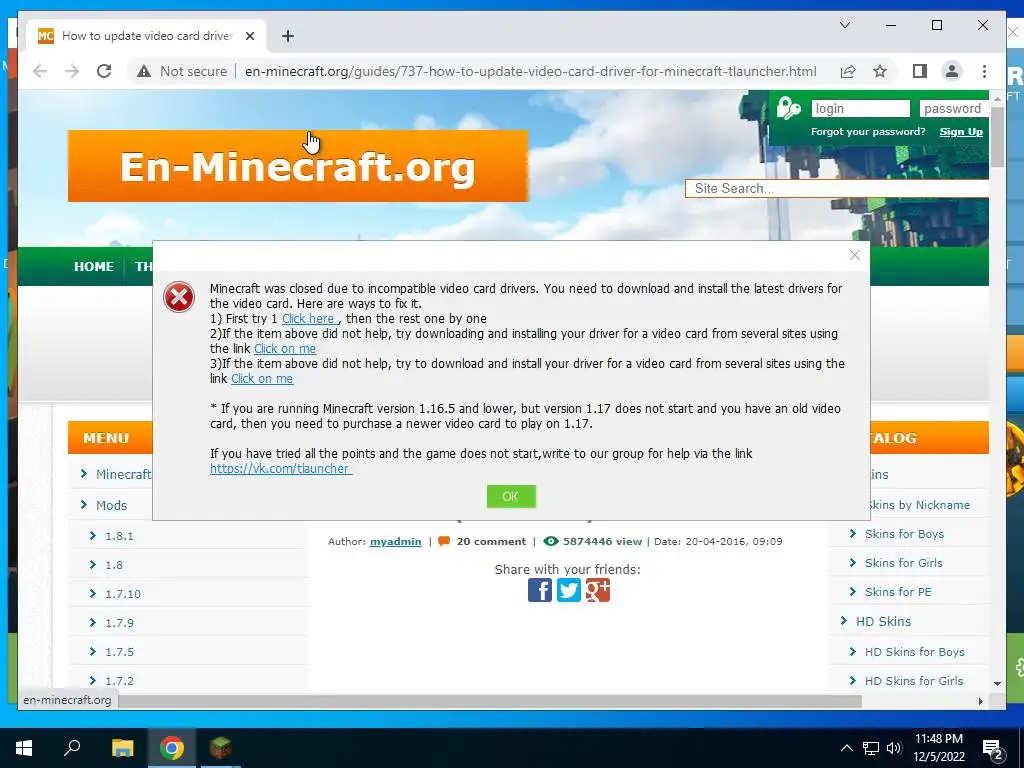Select Mods version 1.7.9

click(119, 623)
